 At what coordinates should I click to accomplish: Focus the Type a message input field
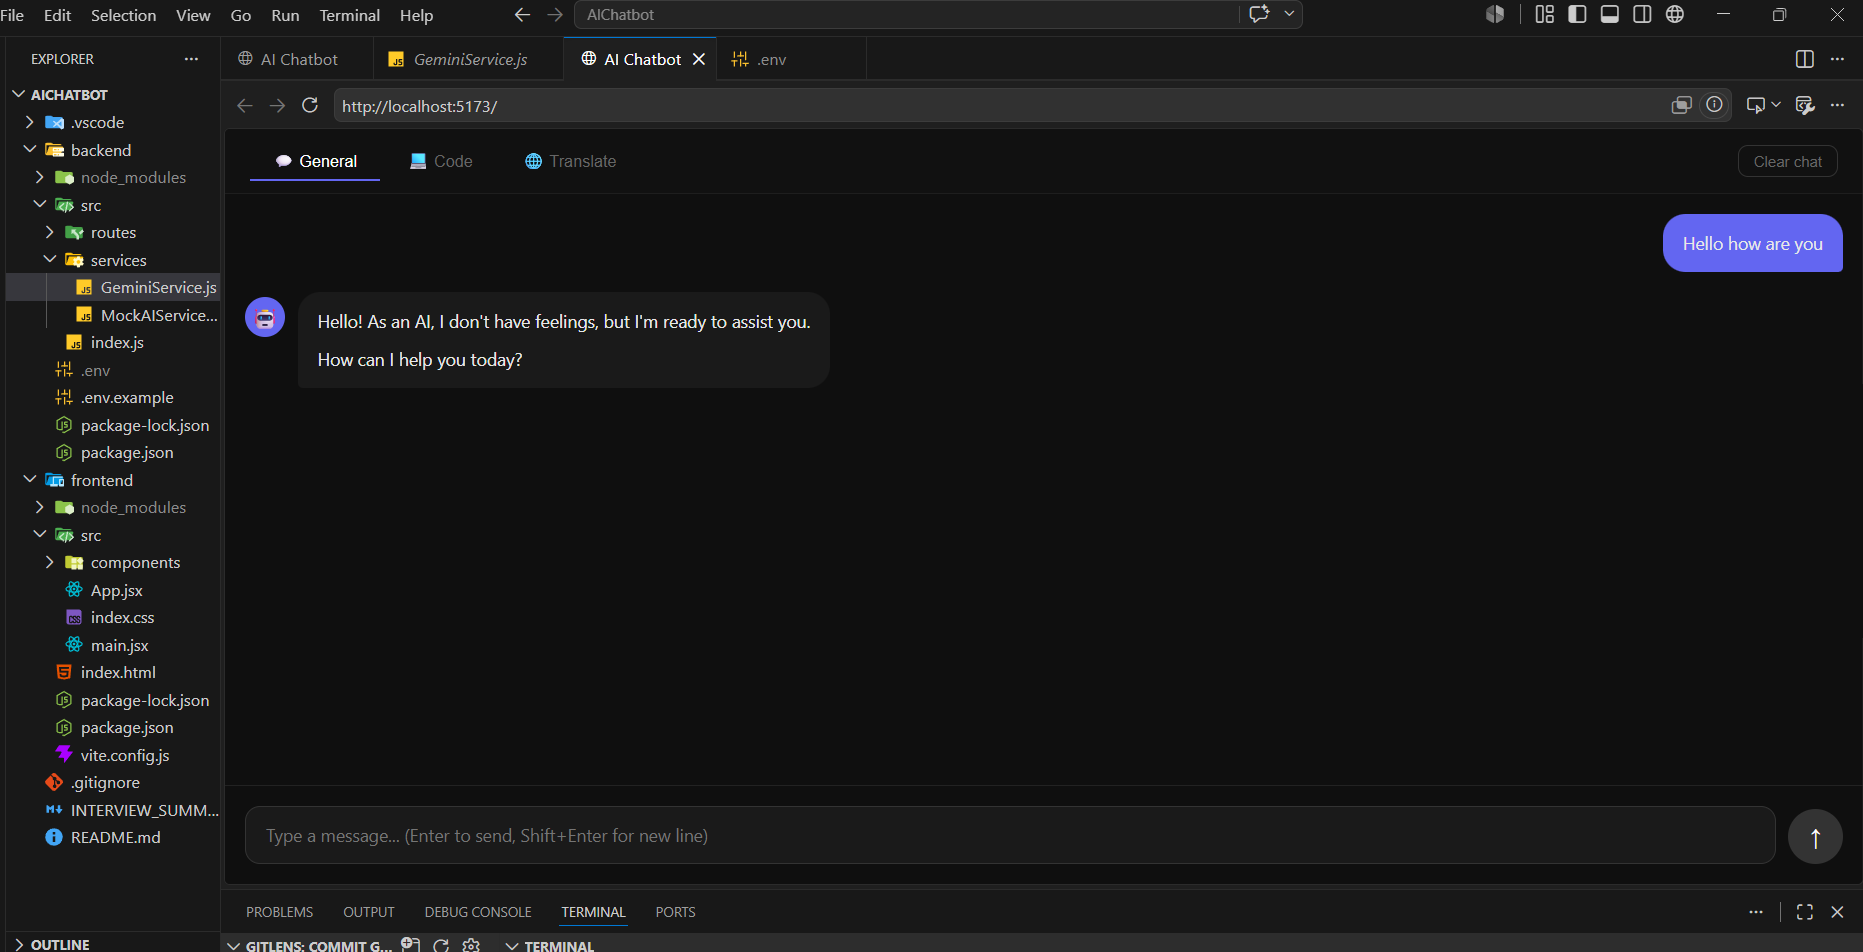pos(1010,836)
